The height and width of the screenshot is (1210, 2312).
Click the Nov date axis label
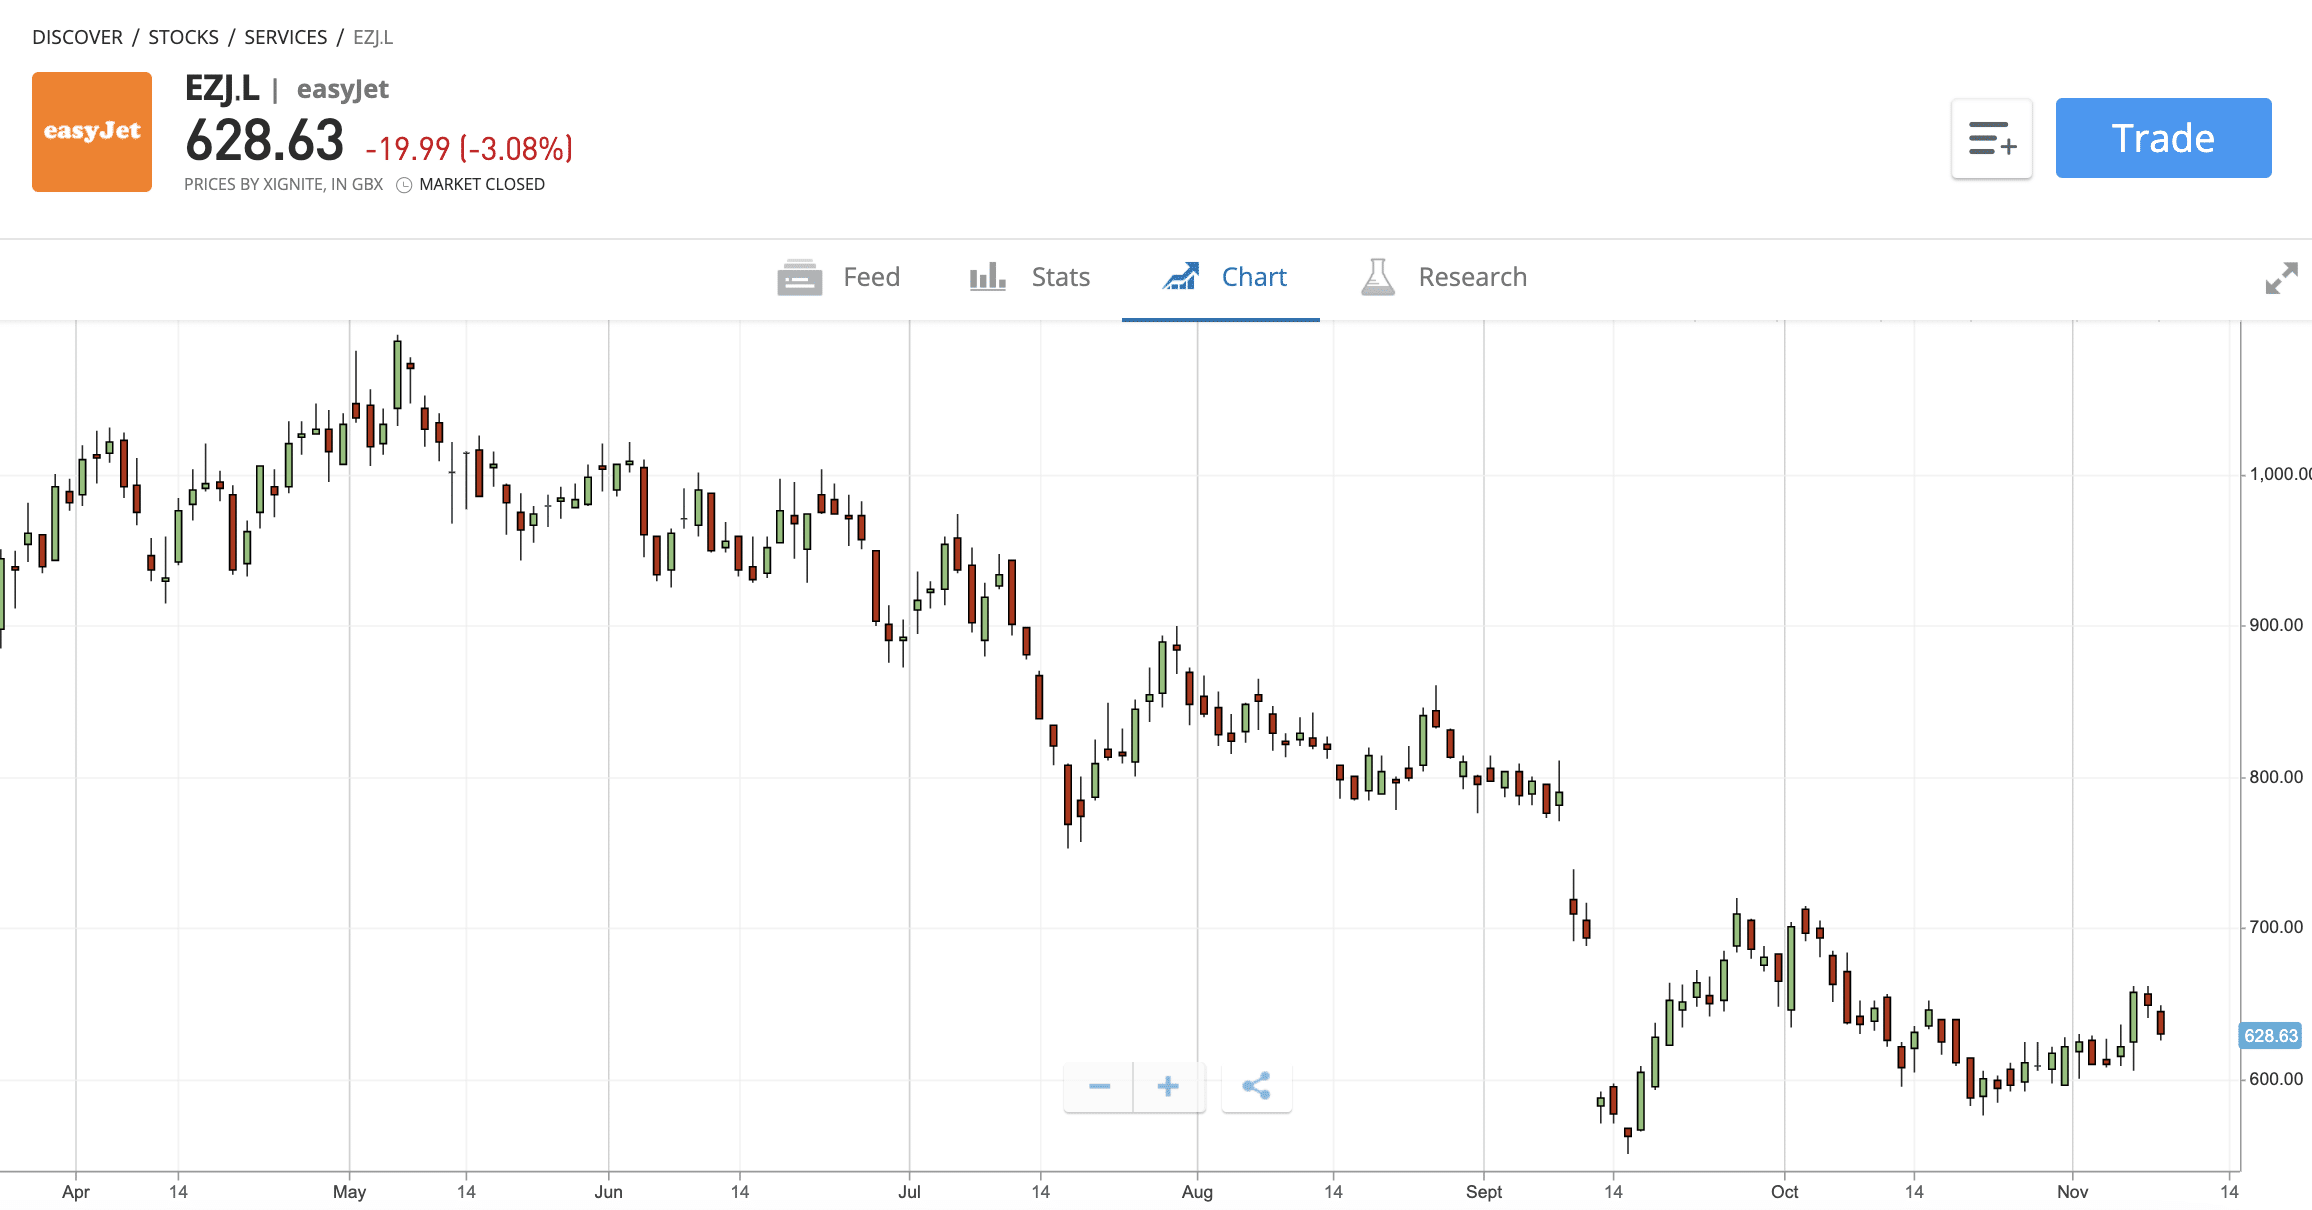[2072, 1192]
